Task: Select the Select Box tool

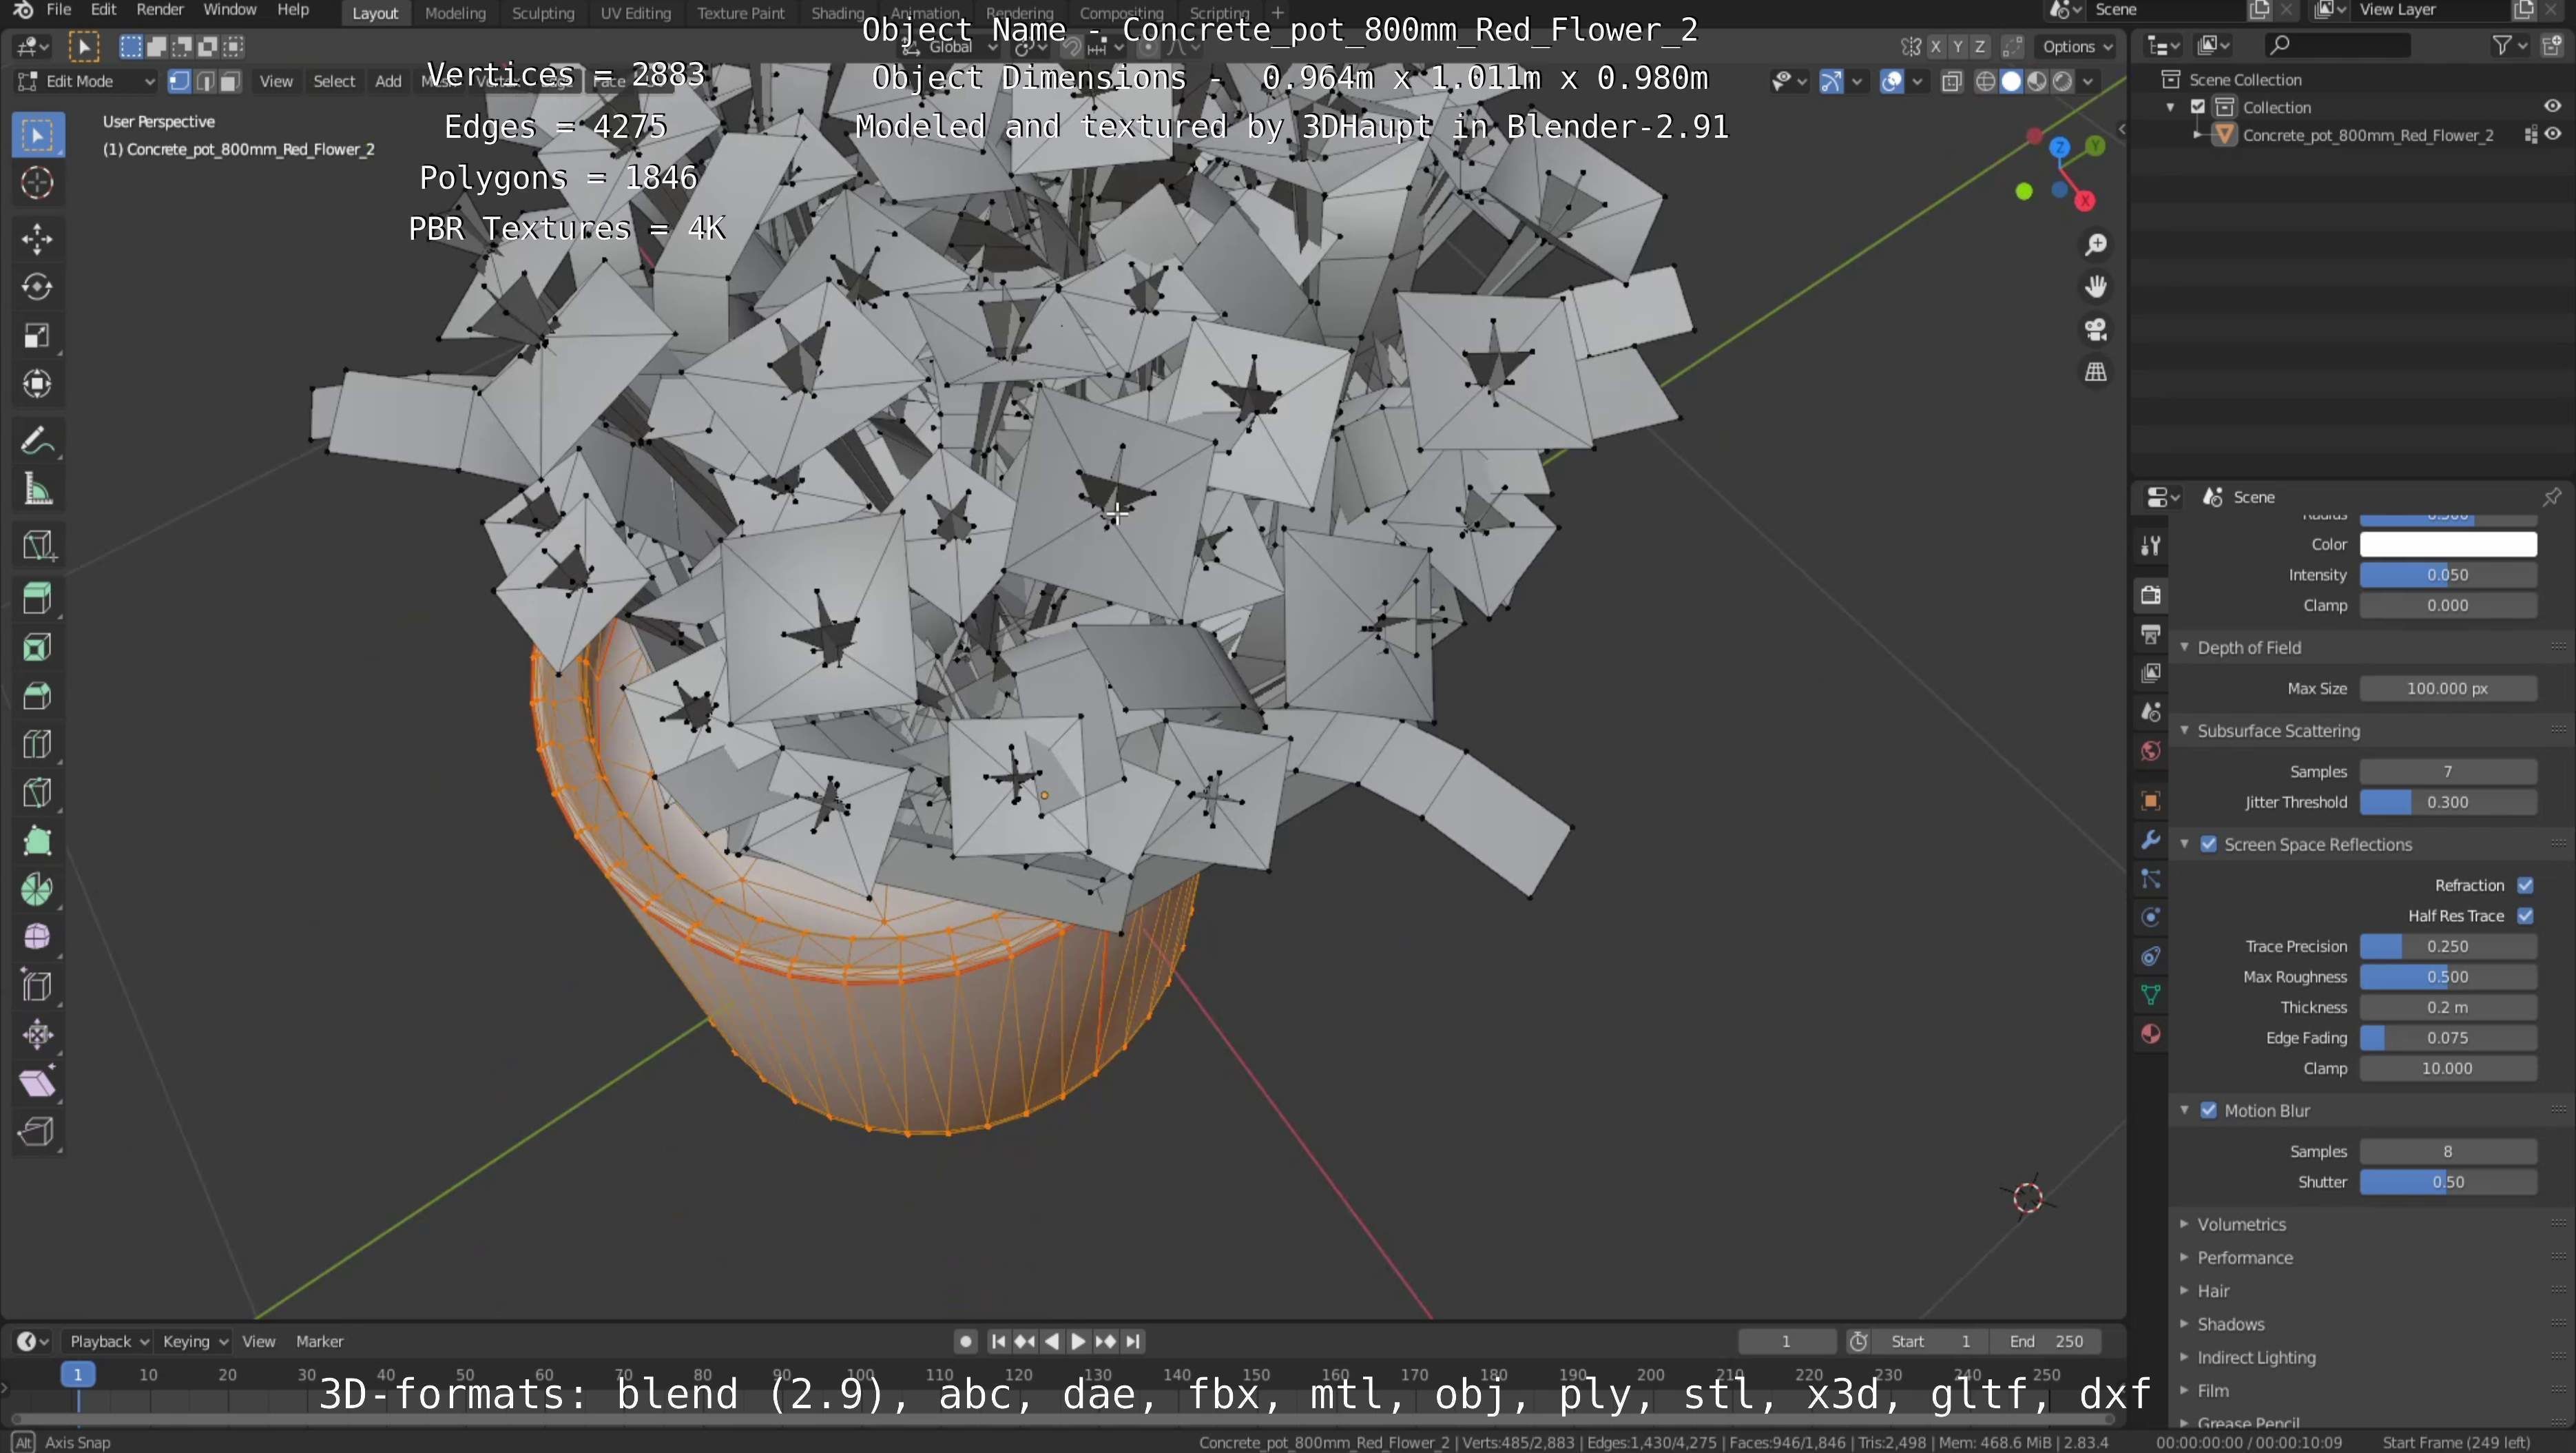Action: (x=38, y=135)
